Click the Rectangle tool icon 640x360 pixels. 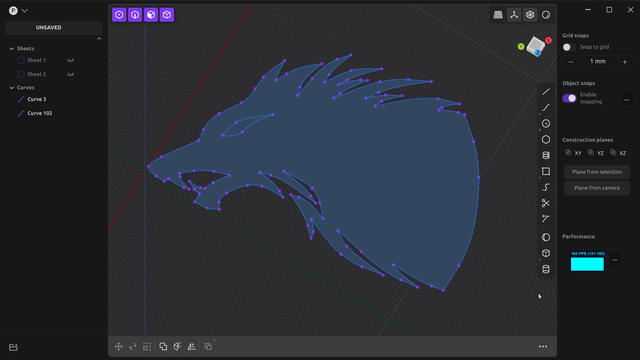tap(546, 171)
